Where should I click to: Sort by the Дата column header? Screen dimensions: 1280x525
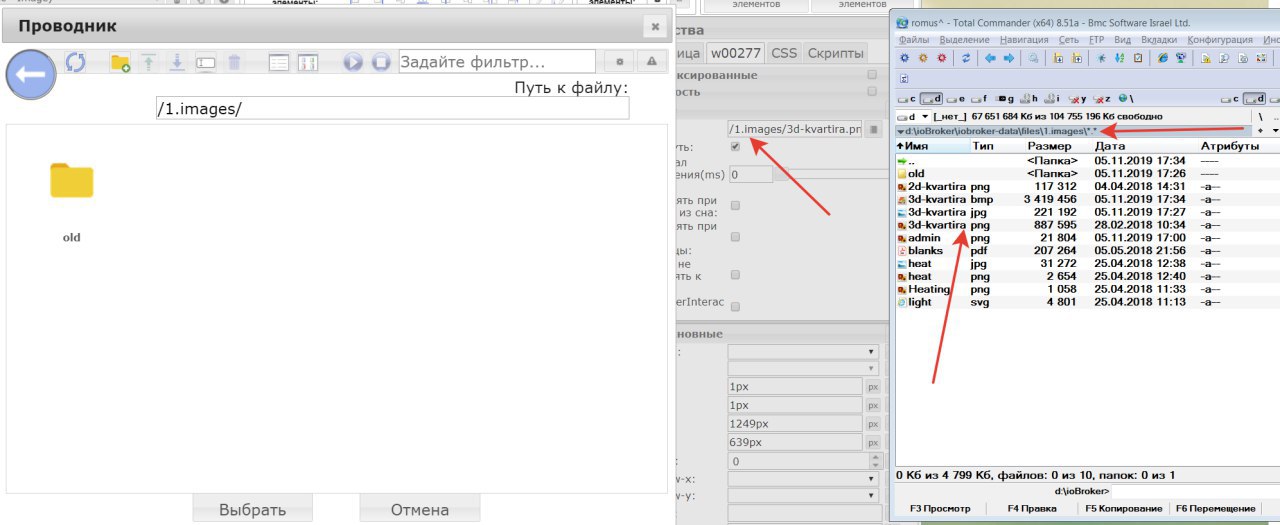(x=1109, y=146)
